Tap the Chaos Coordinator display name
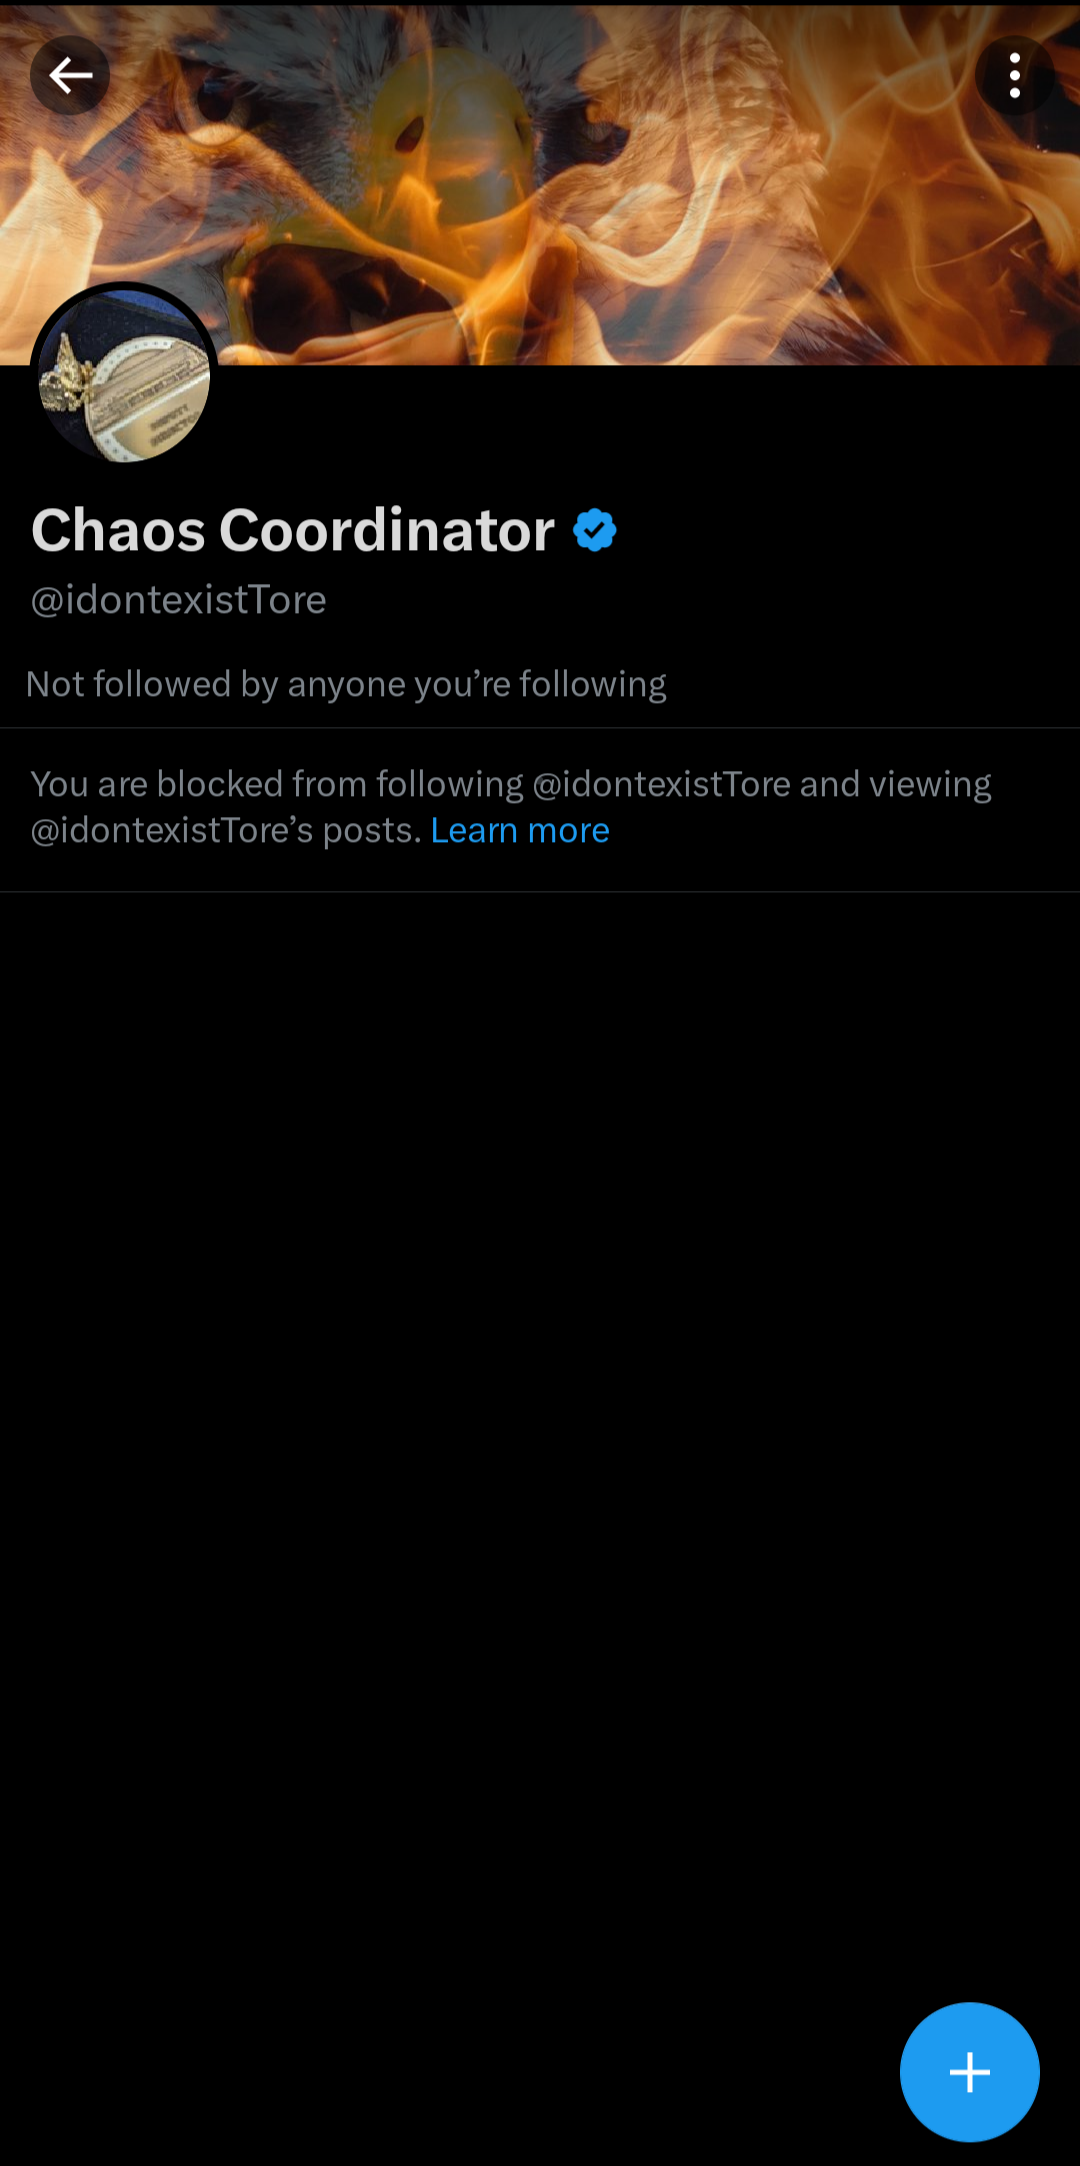Screen dimensions: 1080x2166 click(293, 530)
